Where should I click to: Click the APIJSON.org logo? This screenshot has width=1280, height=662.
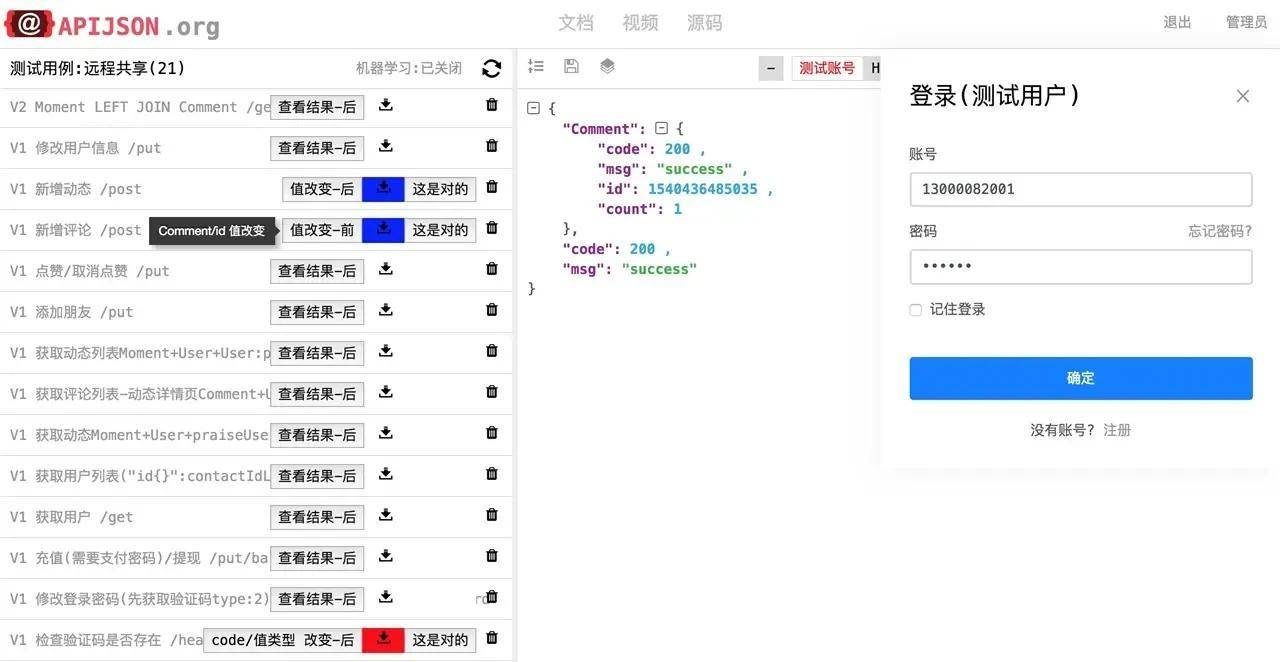point(112,24)
